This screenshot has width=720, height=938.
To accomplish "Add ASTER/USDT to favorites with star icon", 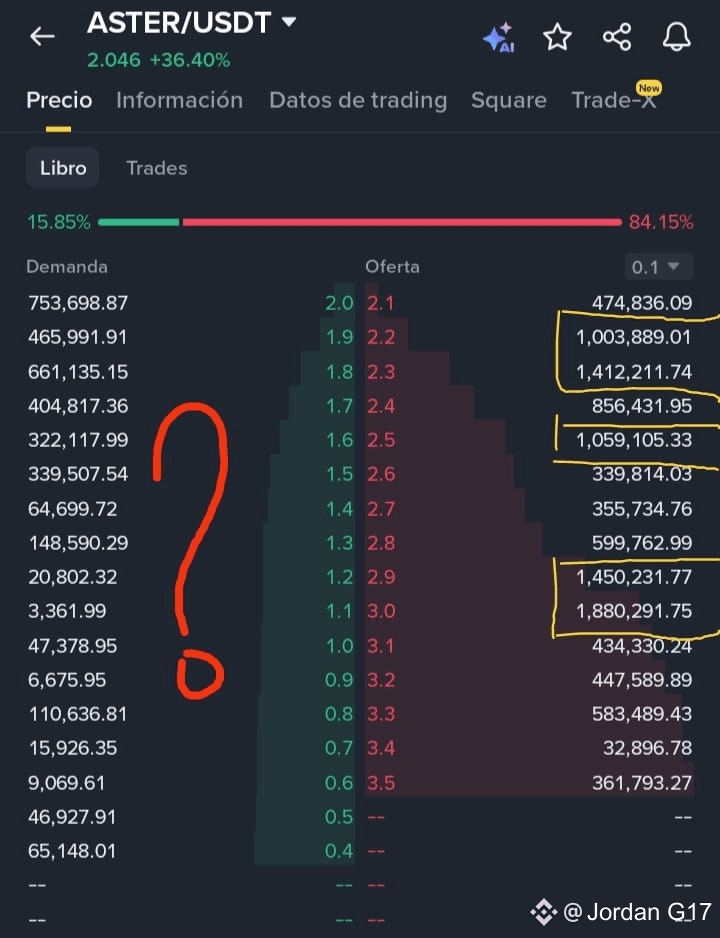I will click(557, 37).
